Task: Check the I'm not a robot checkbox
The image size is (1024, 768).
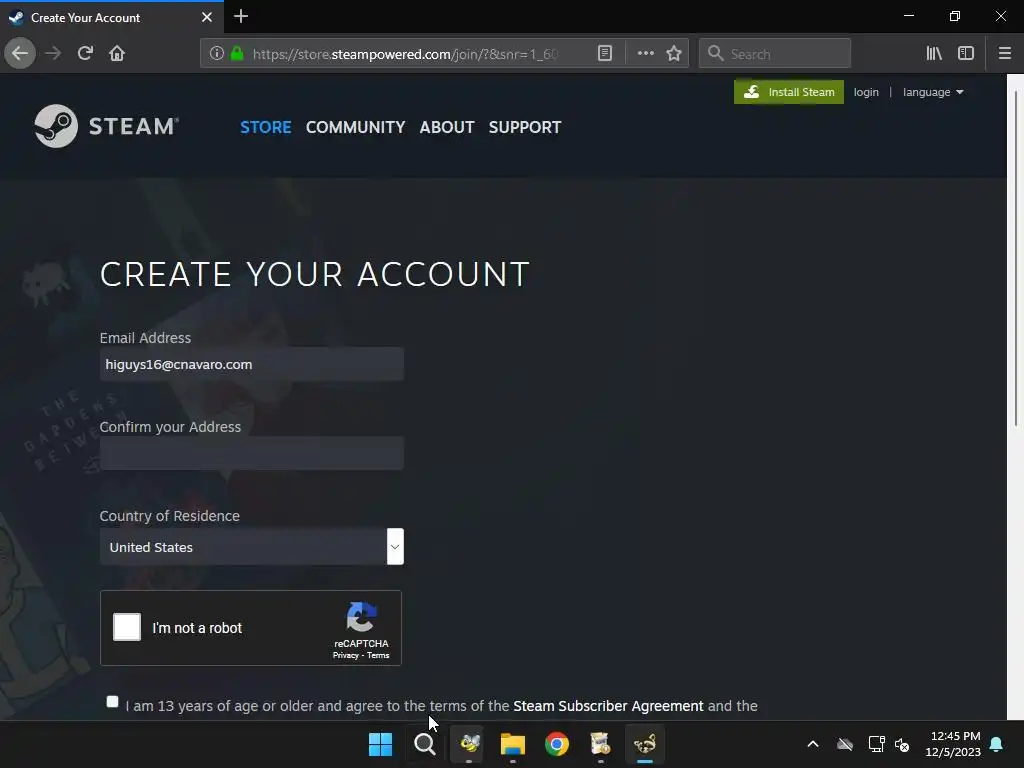Action: click(127, 627)
